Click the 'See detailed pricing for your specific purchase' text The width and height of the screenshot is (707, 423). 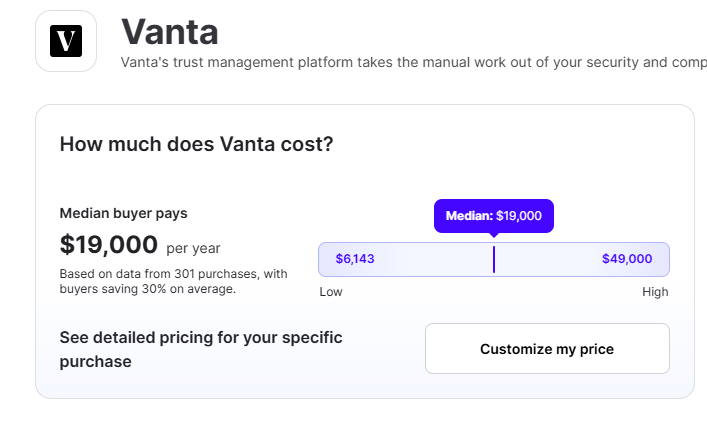201,349
